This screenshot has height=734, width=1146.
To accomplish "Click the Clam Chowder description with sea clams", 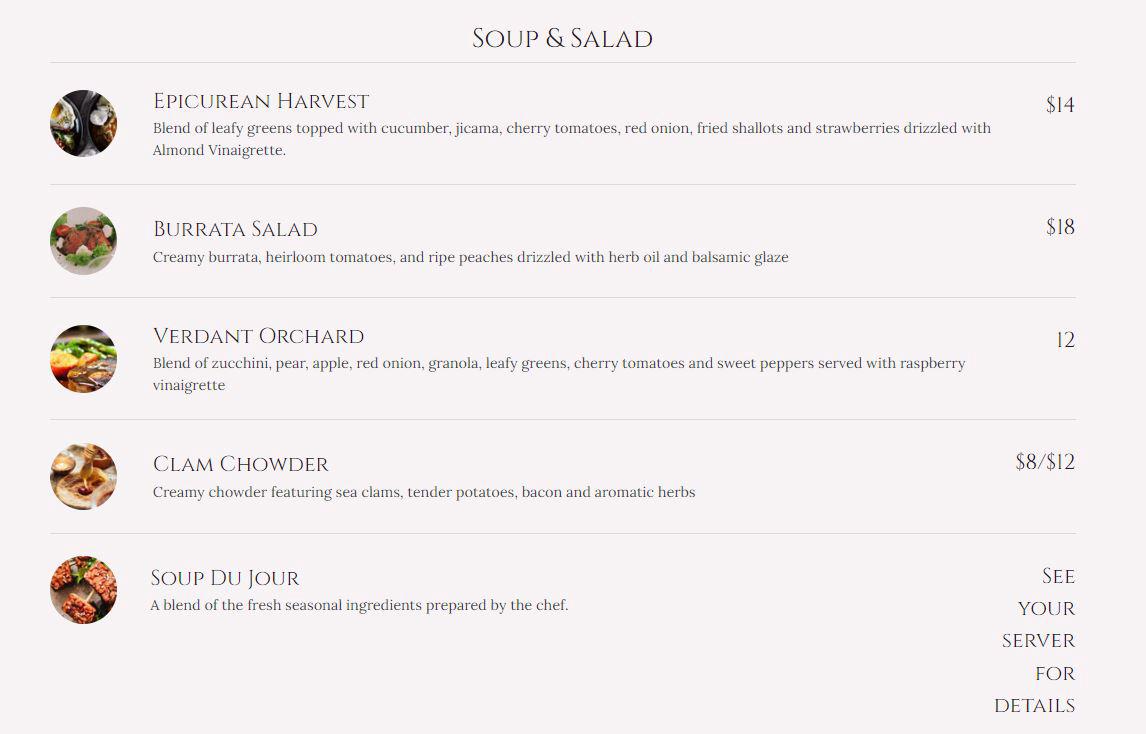I will click(x=423, y=492).
